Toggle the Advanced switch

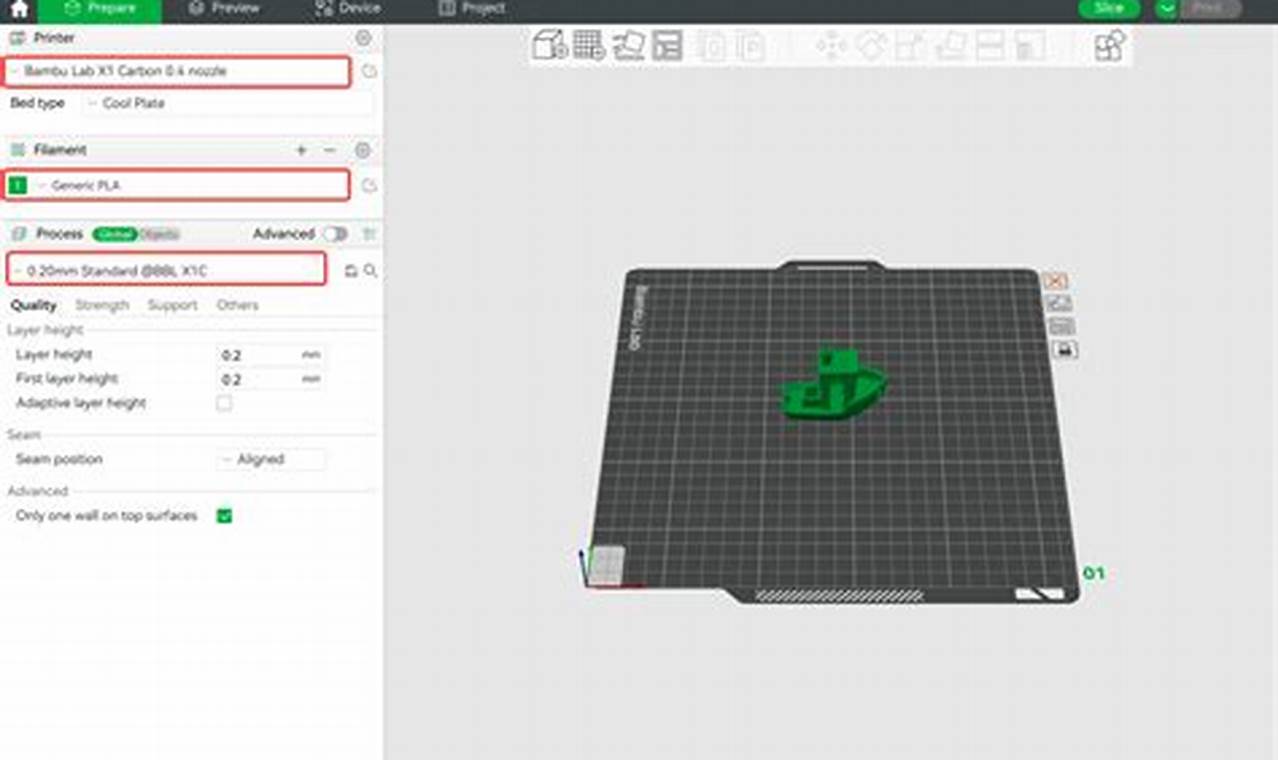[334, 234]
